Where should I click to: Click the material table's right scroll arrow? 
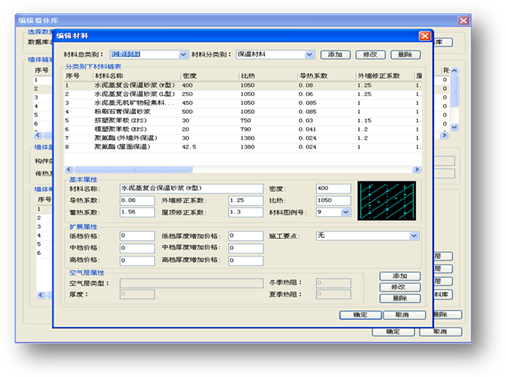[x=417, y=169]
